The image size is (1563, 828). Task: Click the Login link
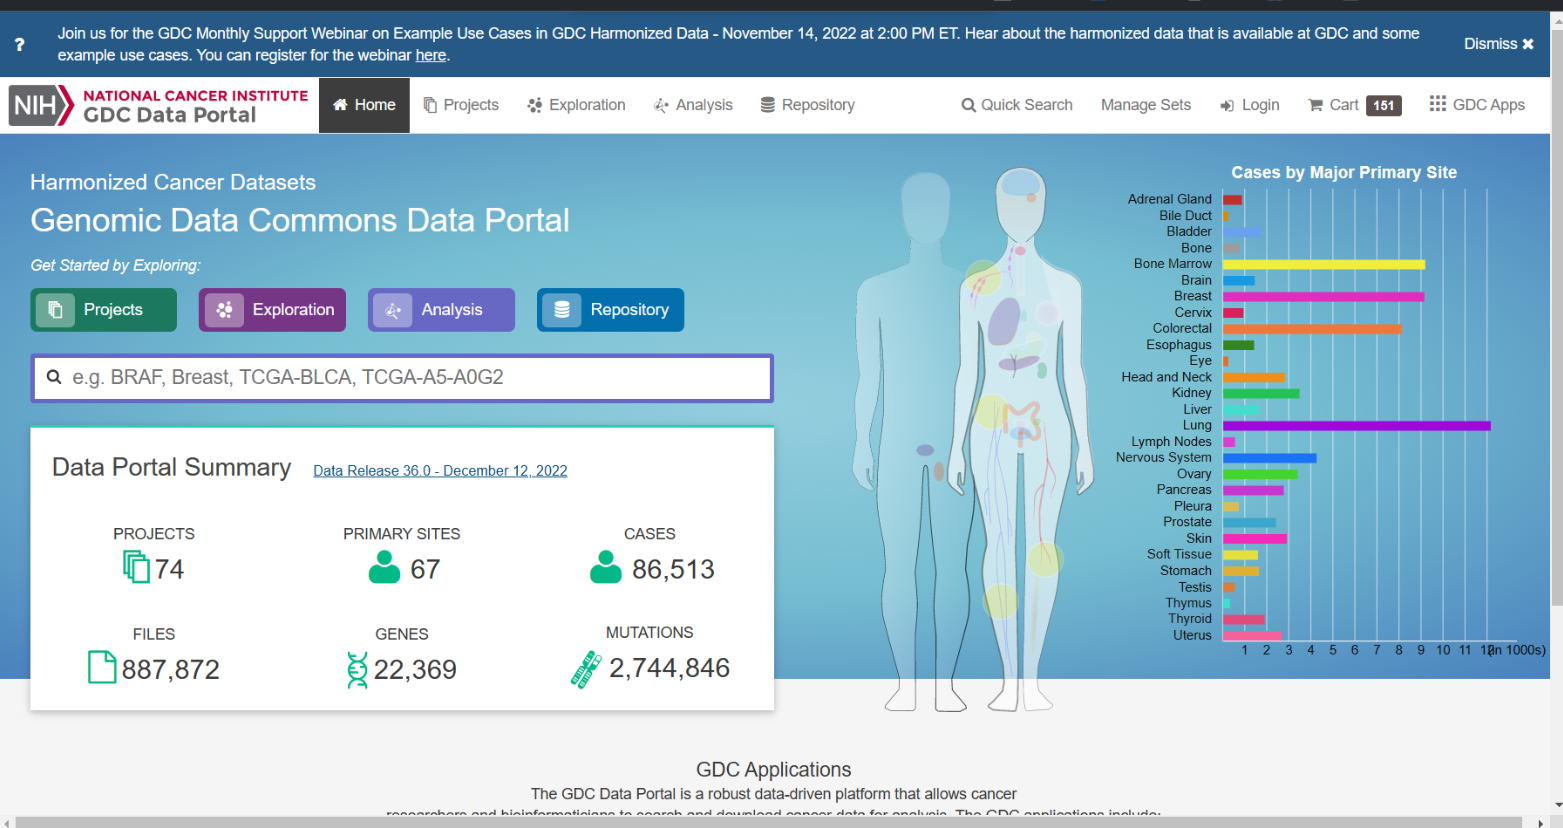click(x=1250, y=105)
